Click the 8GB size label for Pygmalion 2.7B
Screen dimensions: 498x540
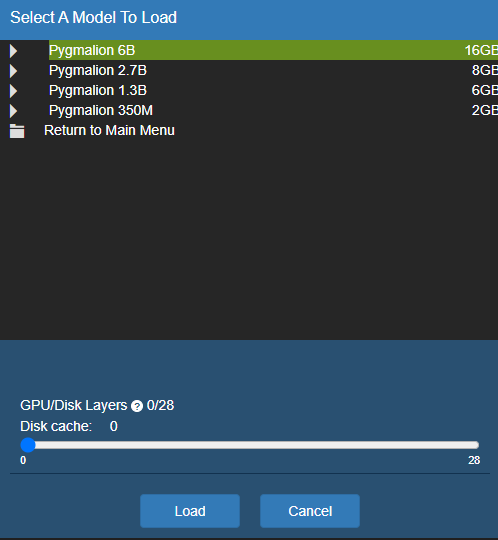(485, 70)
